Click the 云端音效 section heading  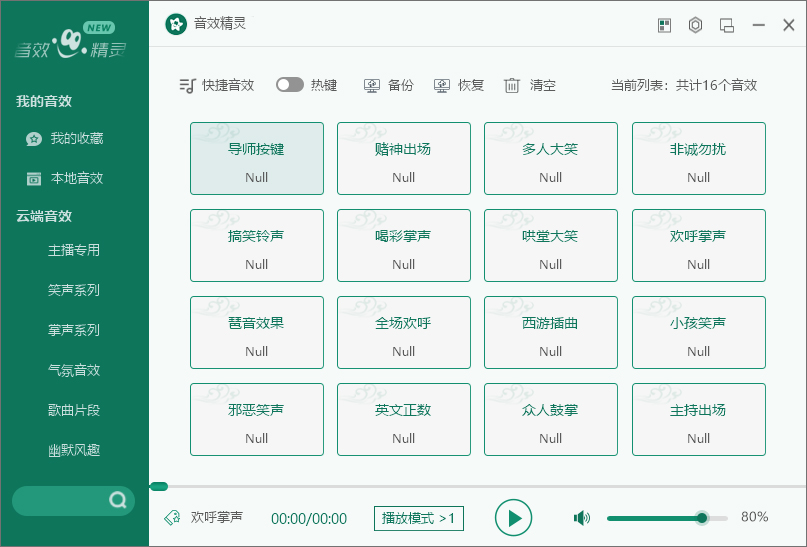44,216
